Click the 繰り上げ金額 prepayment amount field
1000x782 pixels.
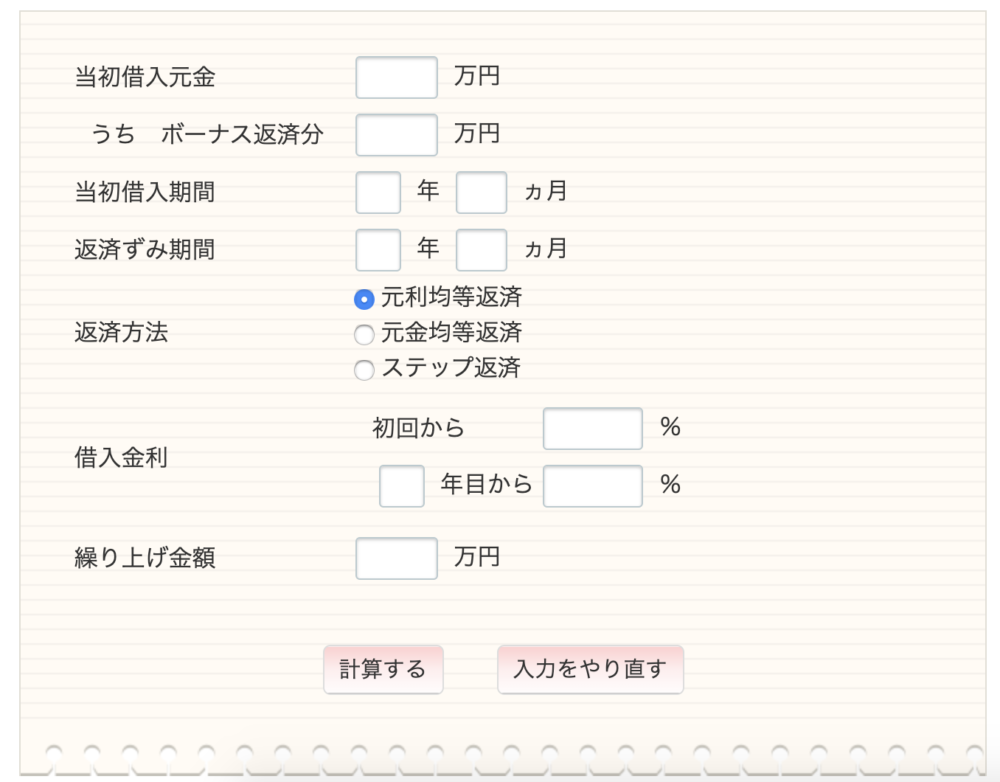[395, 557]
